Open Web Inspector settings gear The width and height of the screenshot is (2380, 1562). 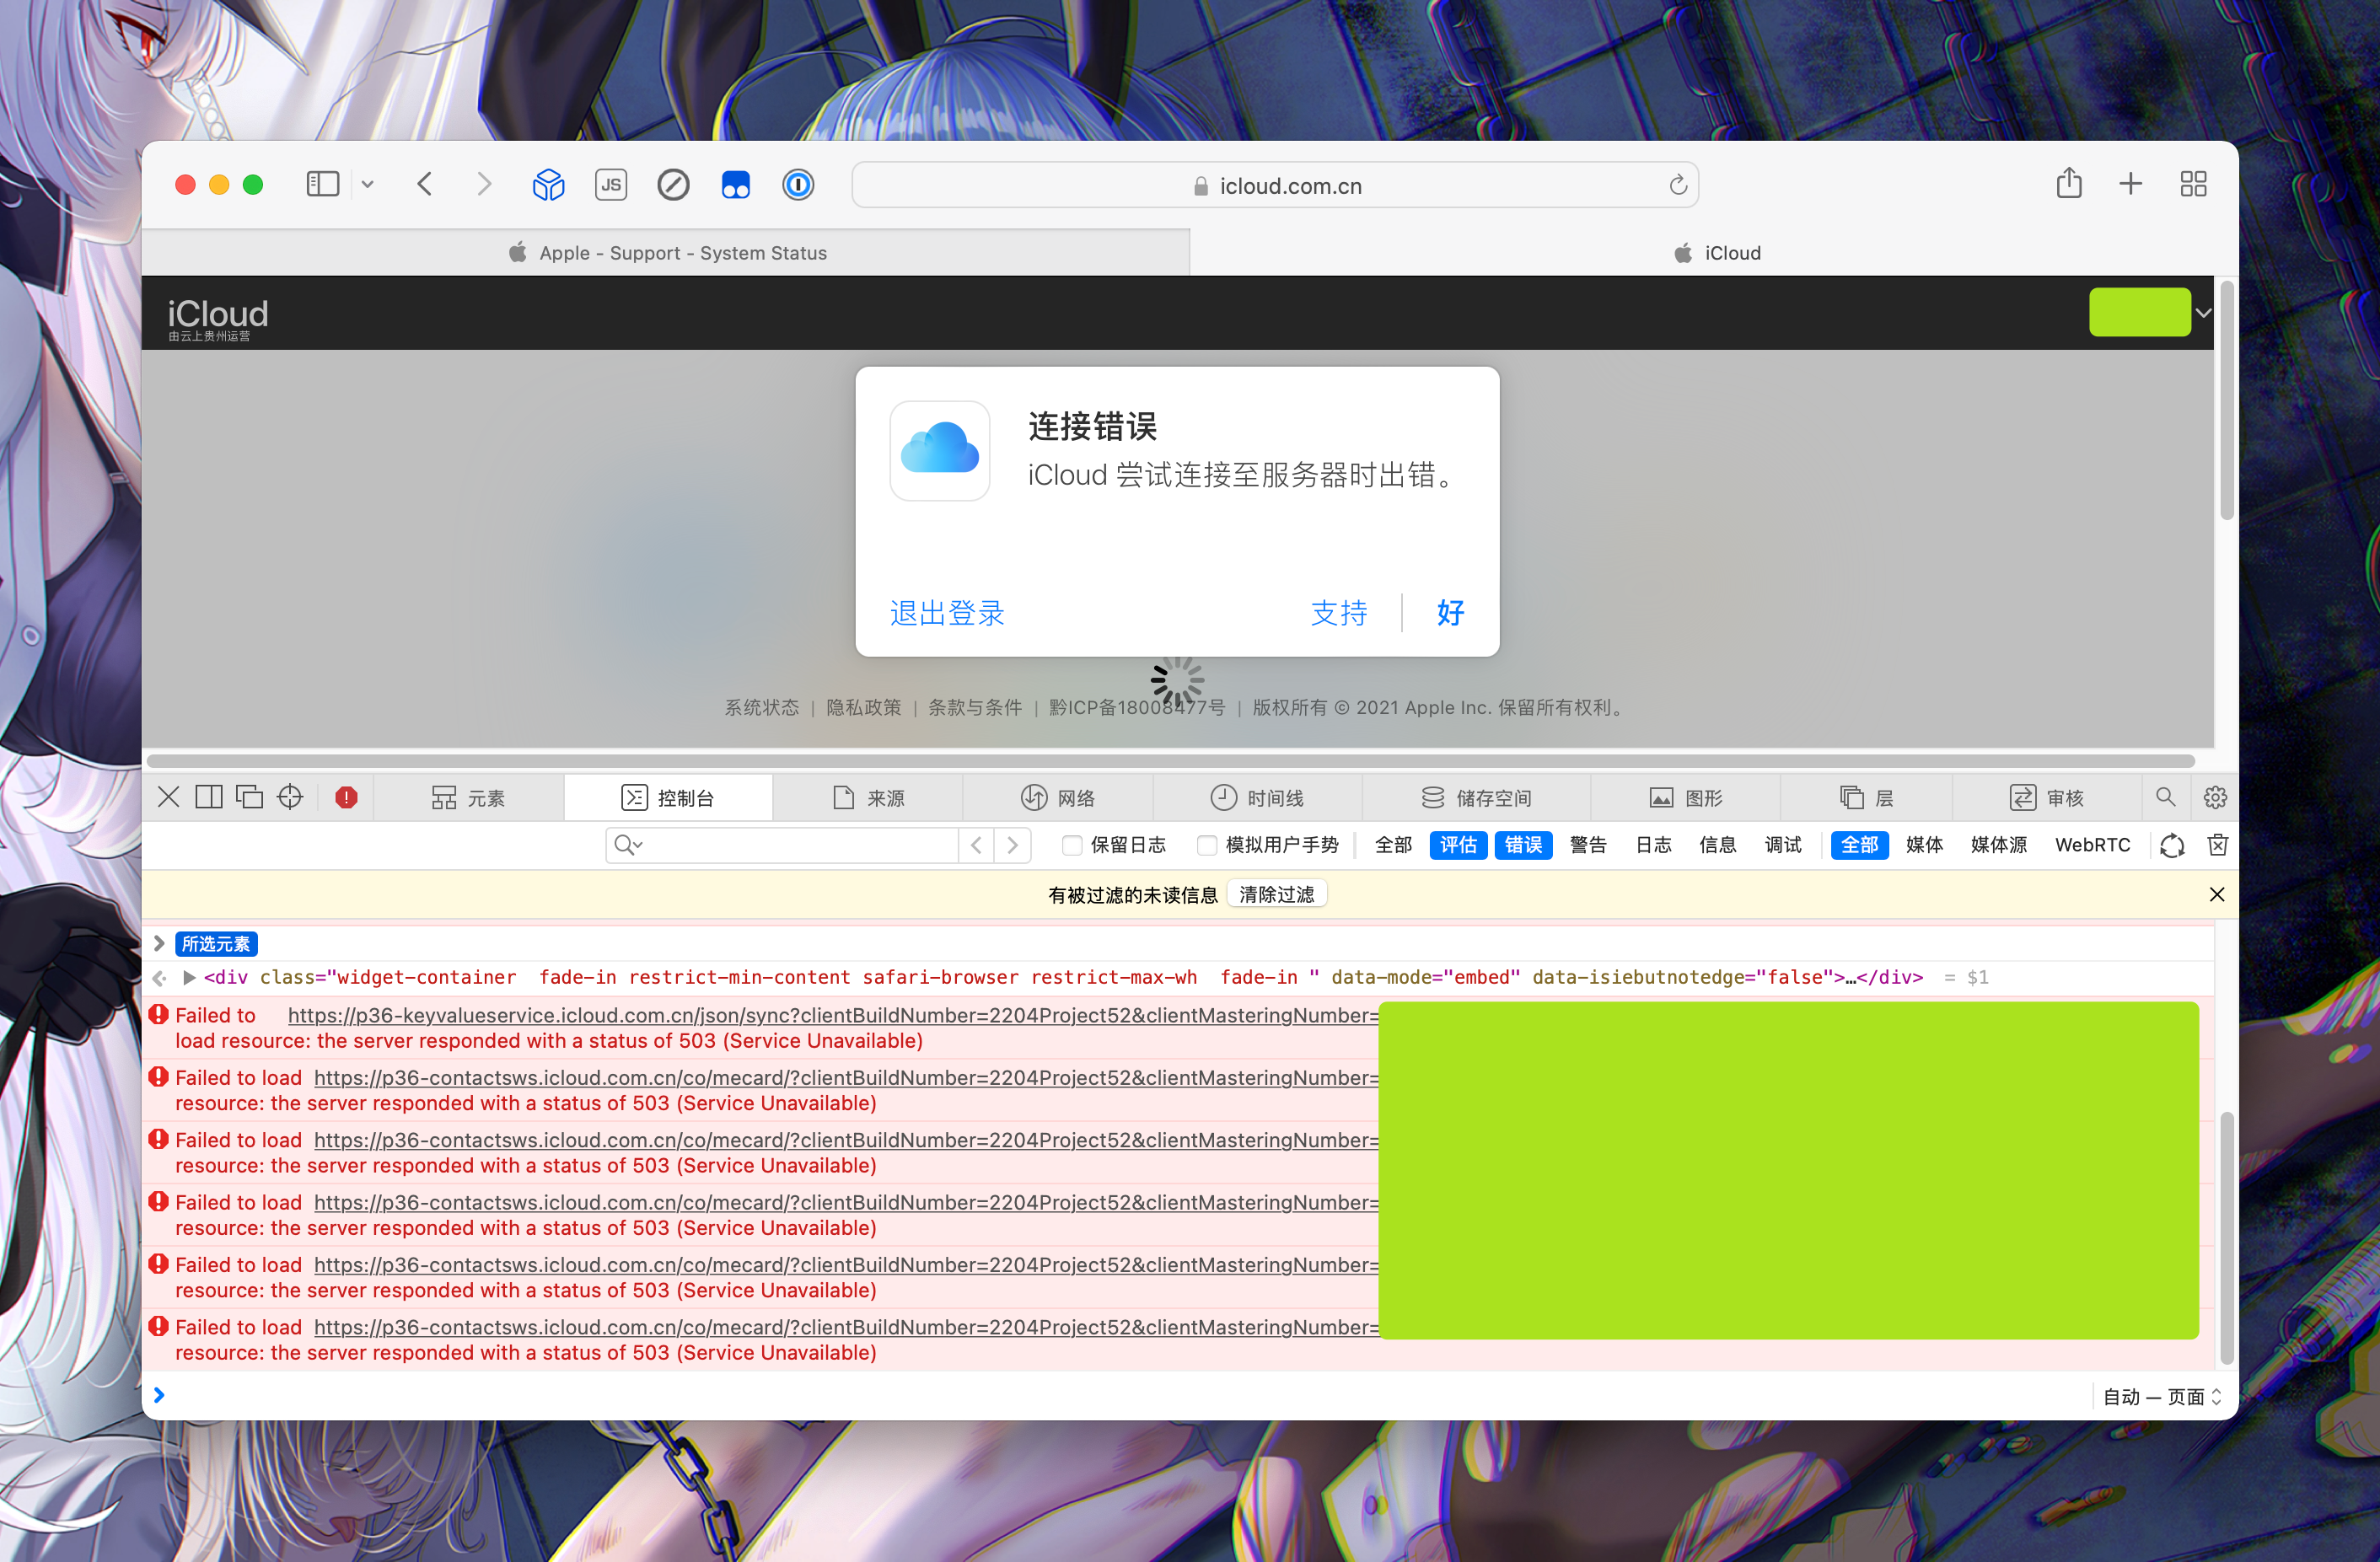pyautogui.click(x=2215, y=797)
